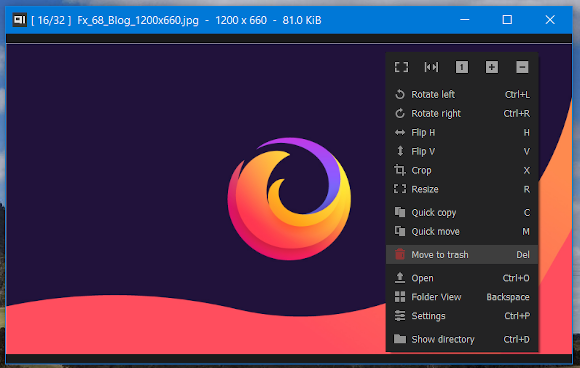
Task: Click the fit width icon
Action: (x=431, y=67)
